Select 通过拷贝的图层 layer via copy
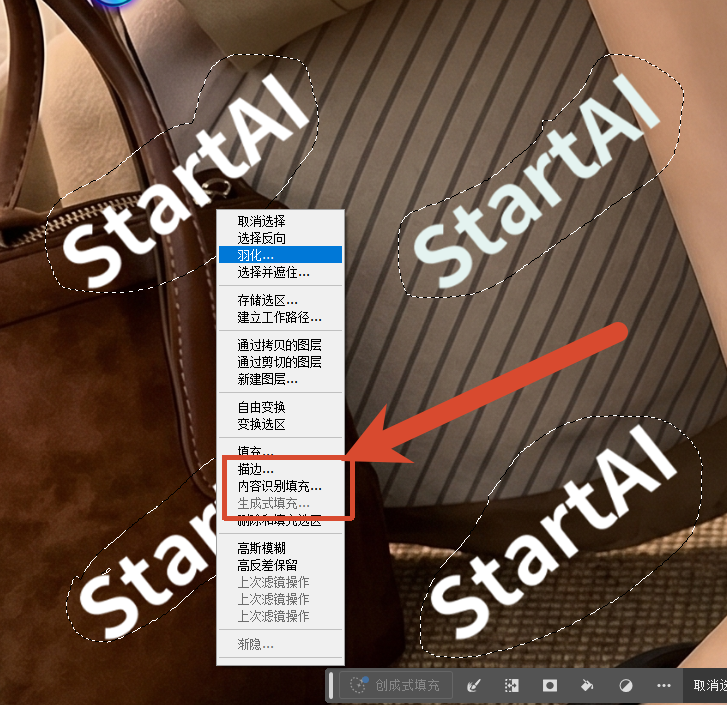Screen dimensions: 727x705 click(280, 345)
